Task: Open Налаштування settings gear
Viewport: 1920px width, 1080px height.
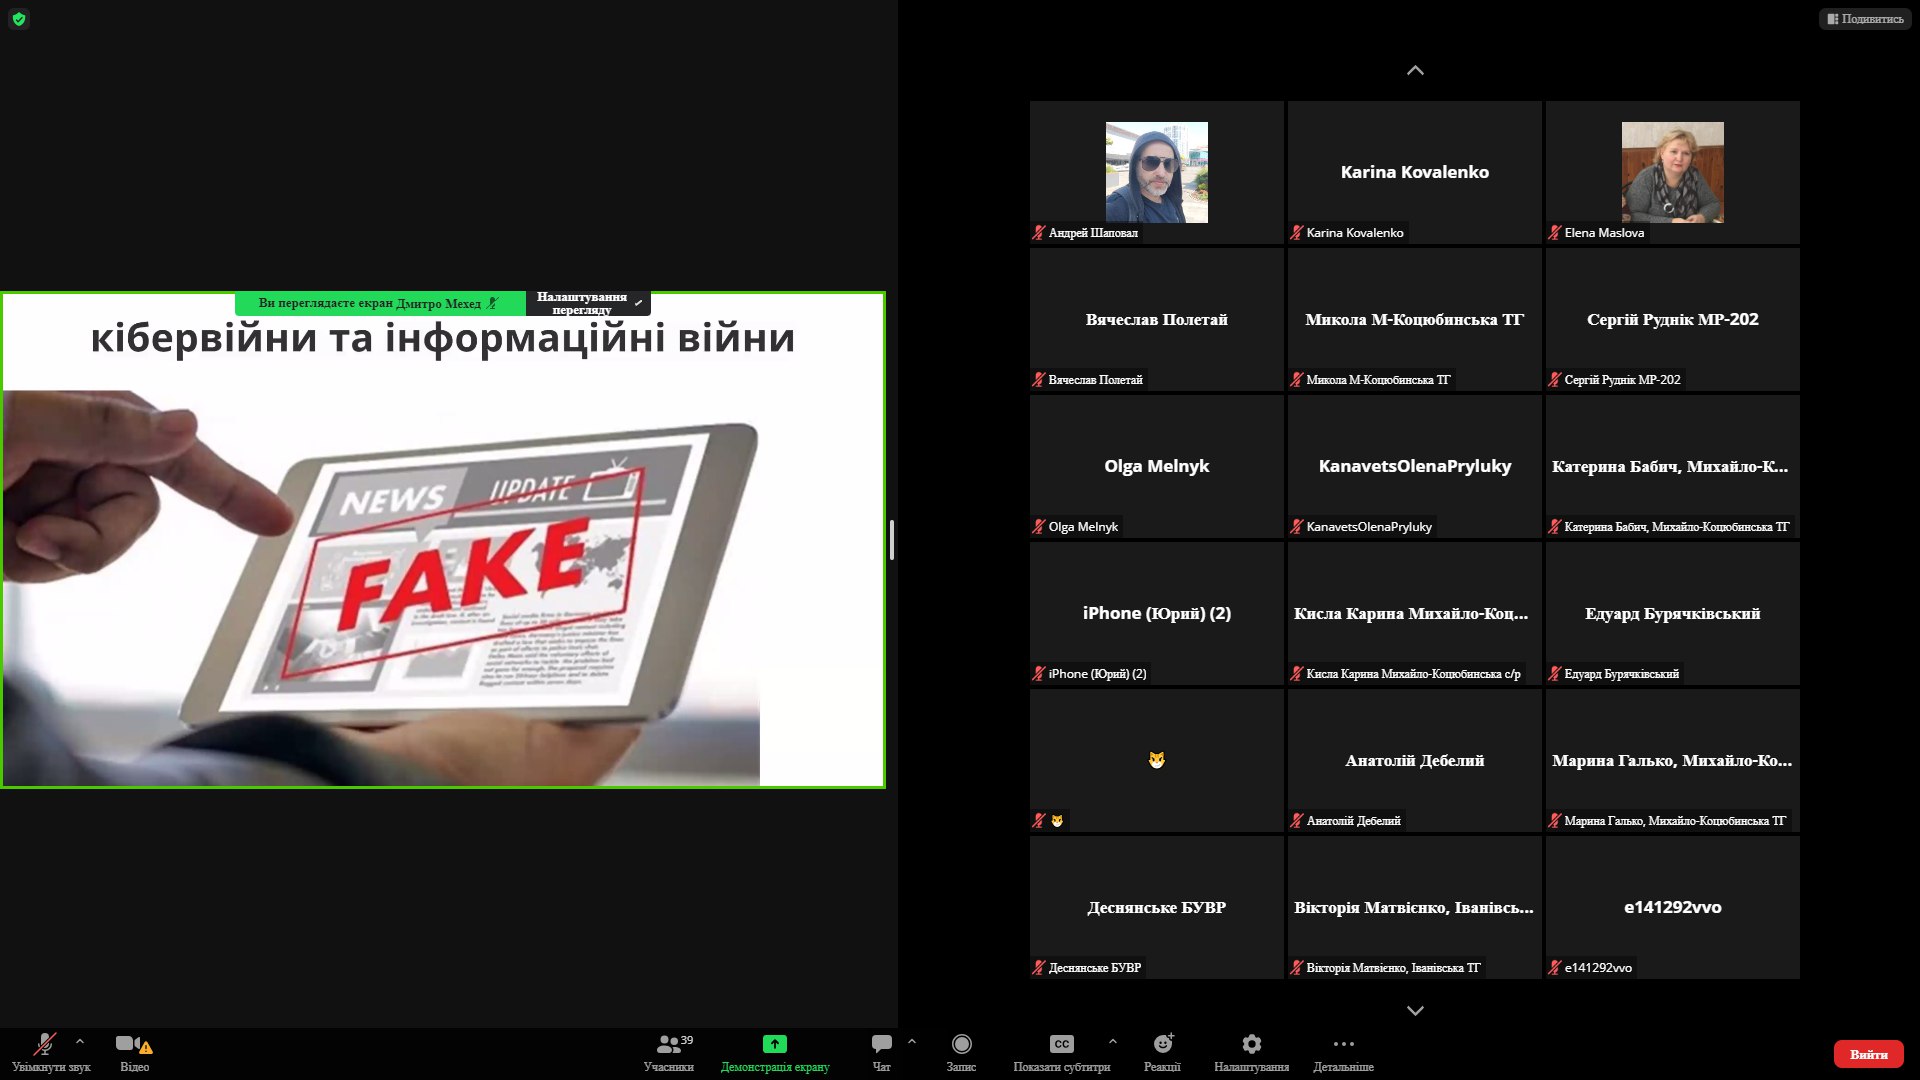Action: click(x=1251, y=1052)
